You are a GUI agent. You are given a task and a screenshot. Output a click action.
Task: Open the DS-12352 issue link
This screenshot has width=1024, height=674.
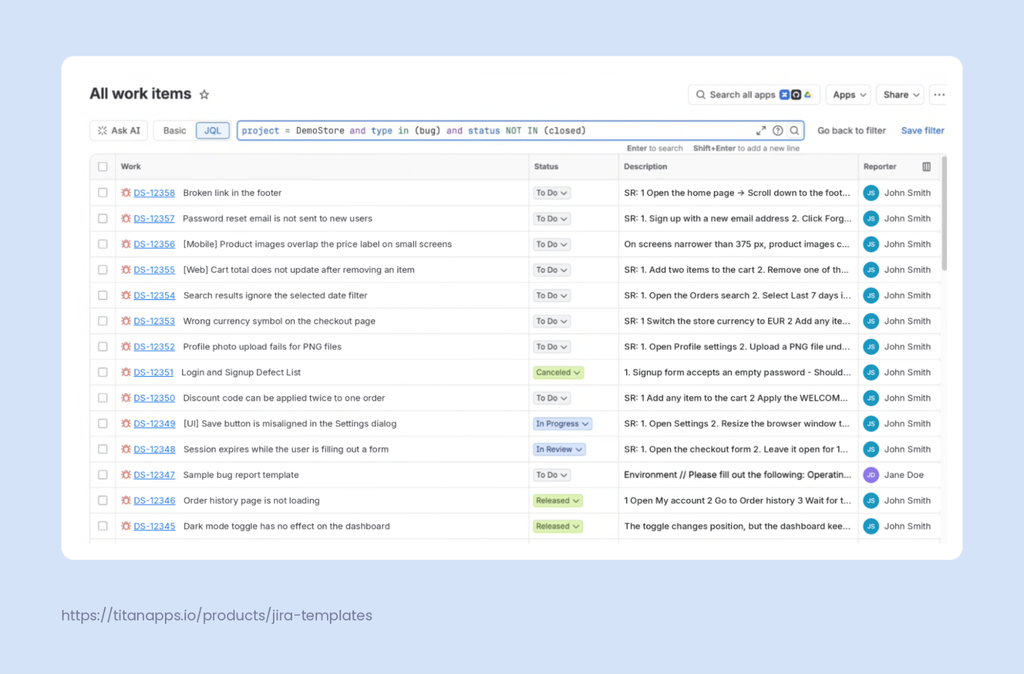pos(154,347)
